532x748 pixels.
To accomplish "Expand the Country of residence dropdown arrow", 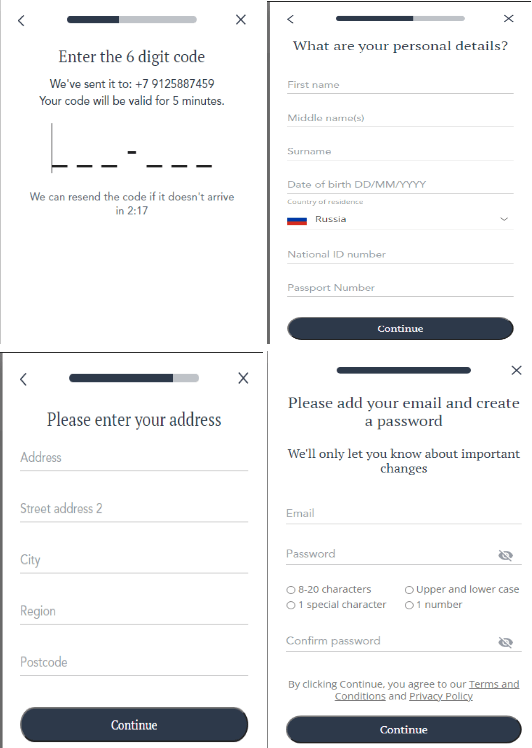I will click(504, 219).
